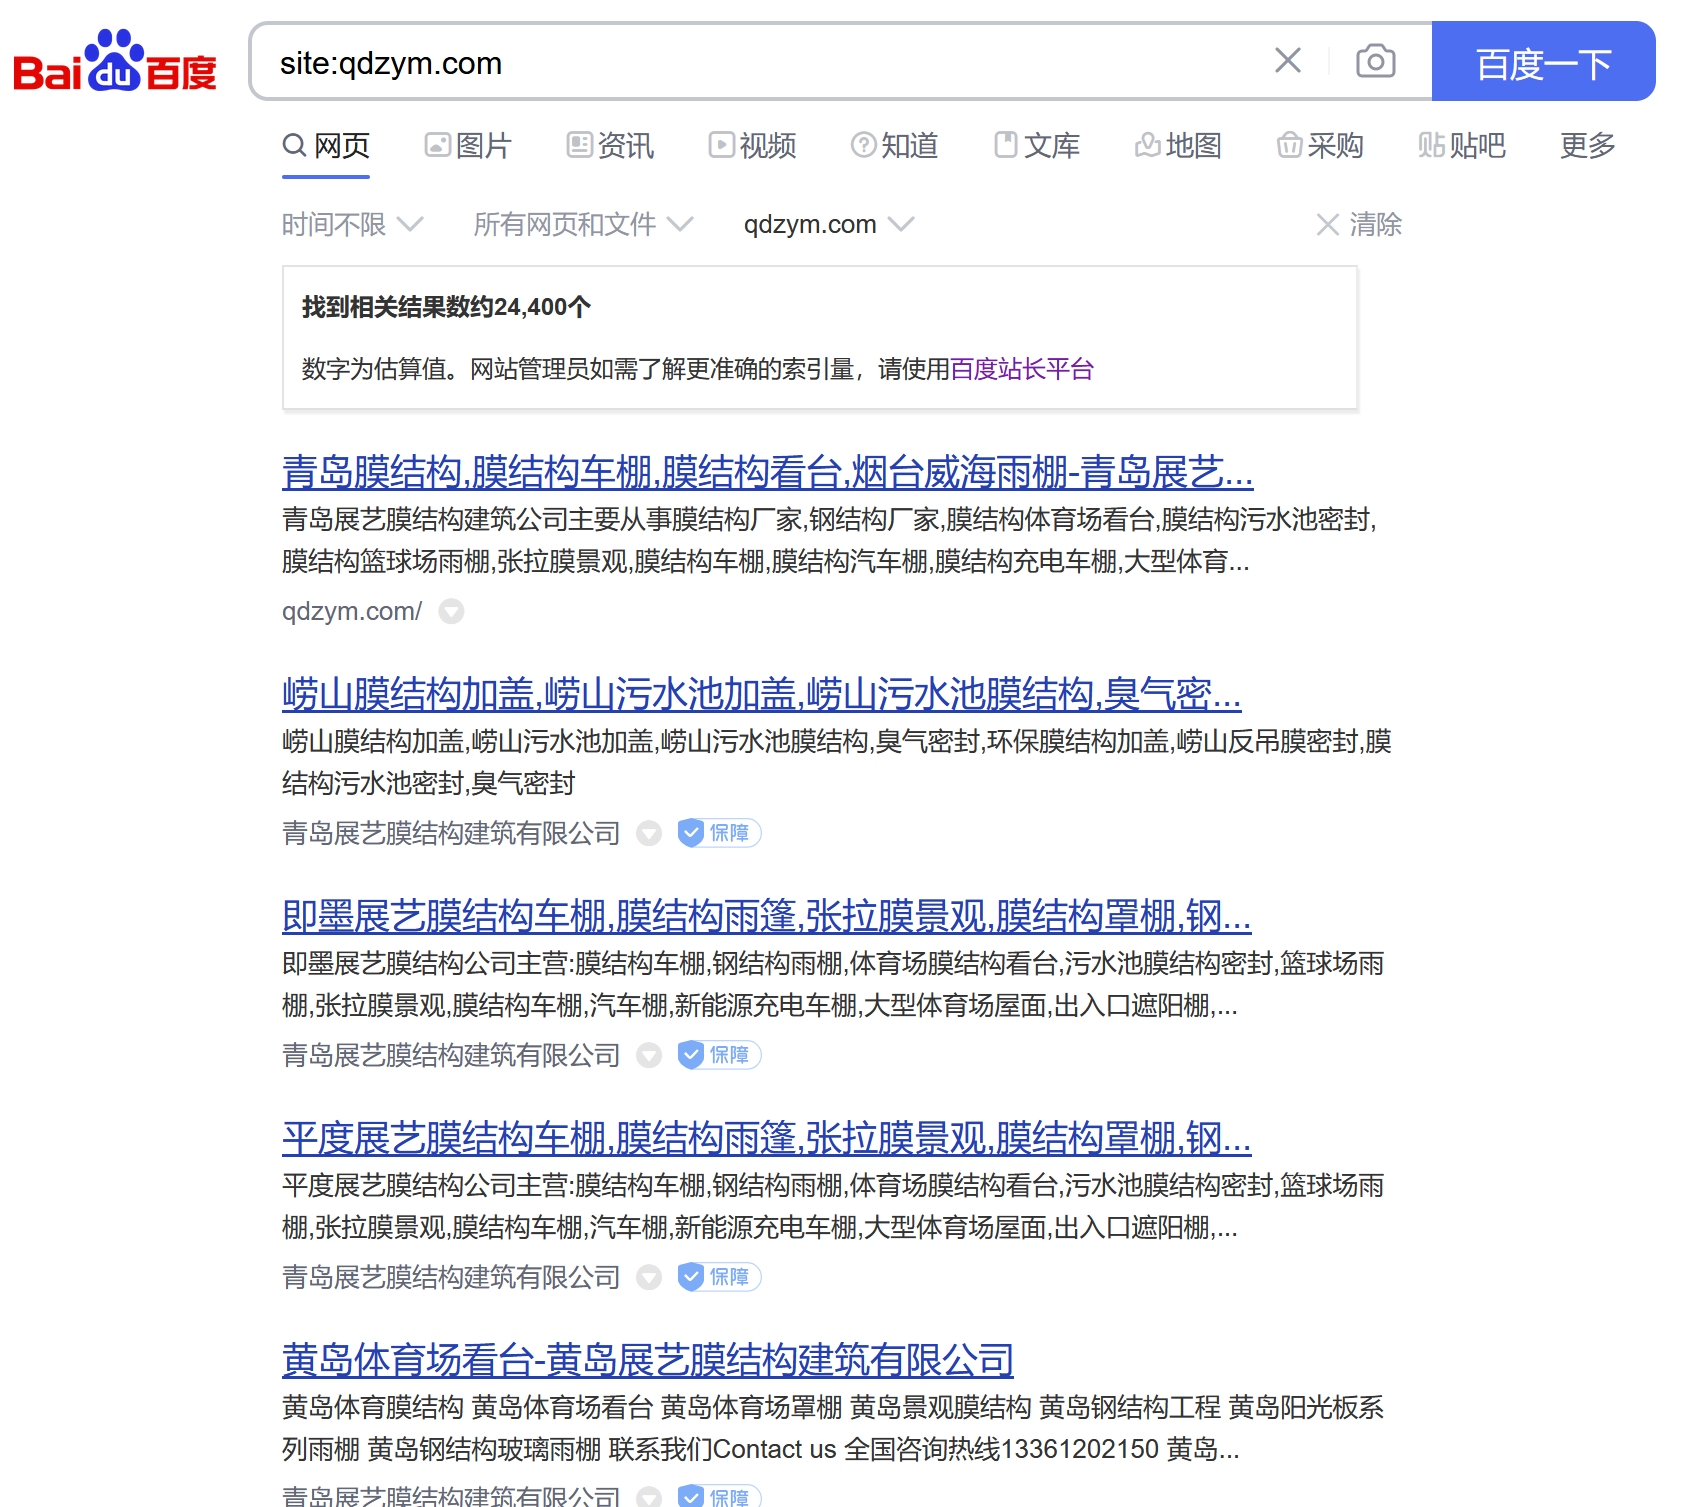The height and width of the screenshot is (1507, 1697).
Task: Open the dropdown arrow next to qdzym.com/ URL
Action: (x=452, y=611)
